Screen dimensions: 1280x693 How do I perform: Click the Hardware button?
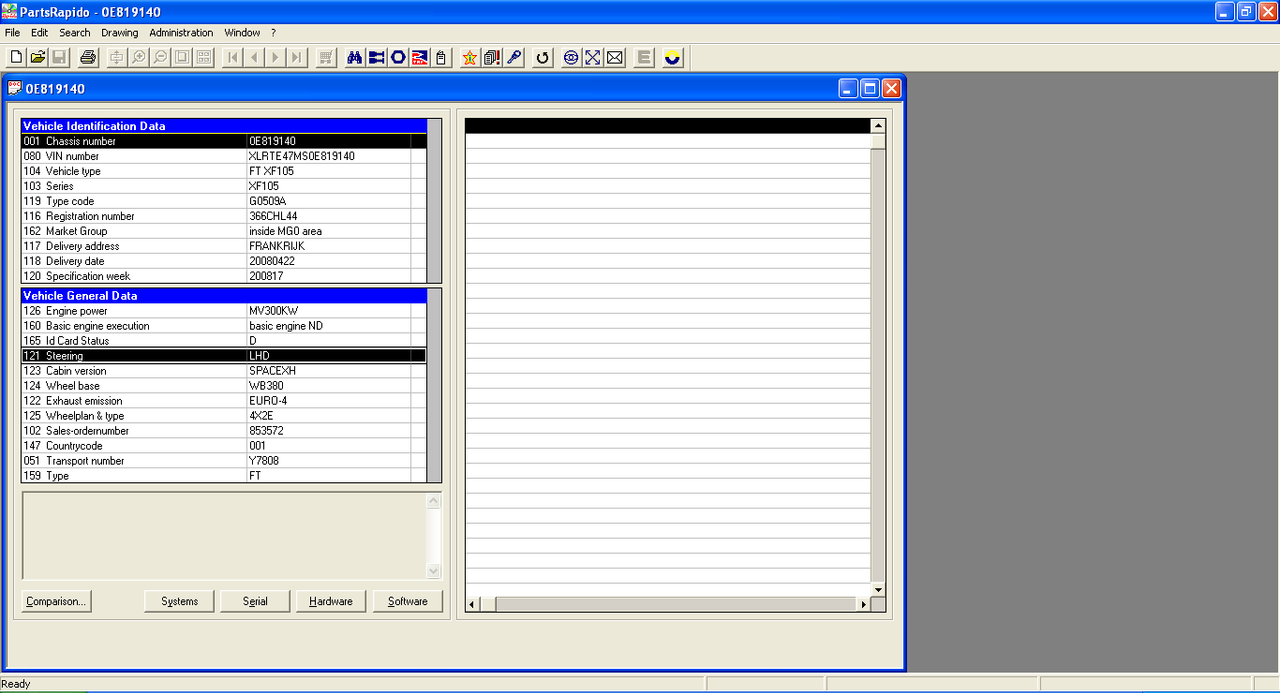point(331,601)
